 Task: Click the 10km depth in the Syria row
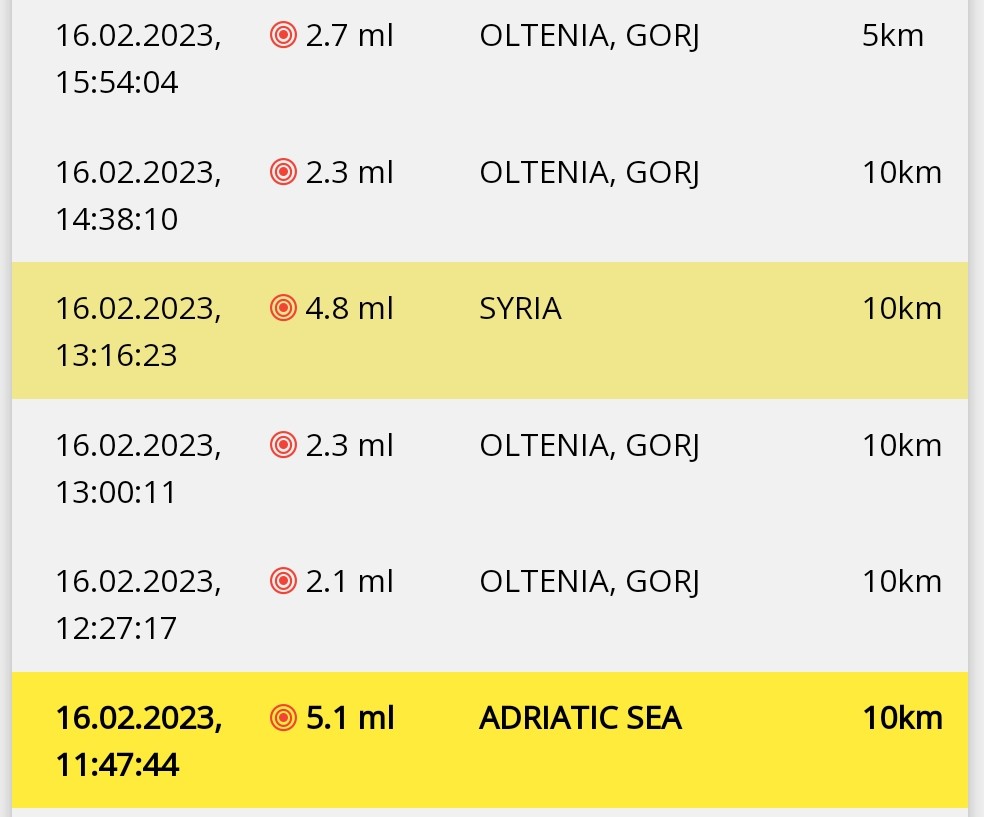902,309
